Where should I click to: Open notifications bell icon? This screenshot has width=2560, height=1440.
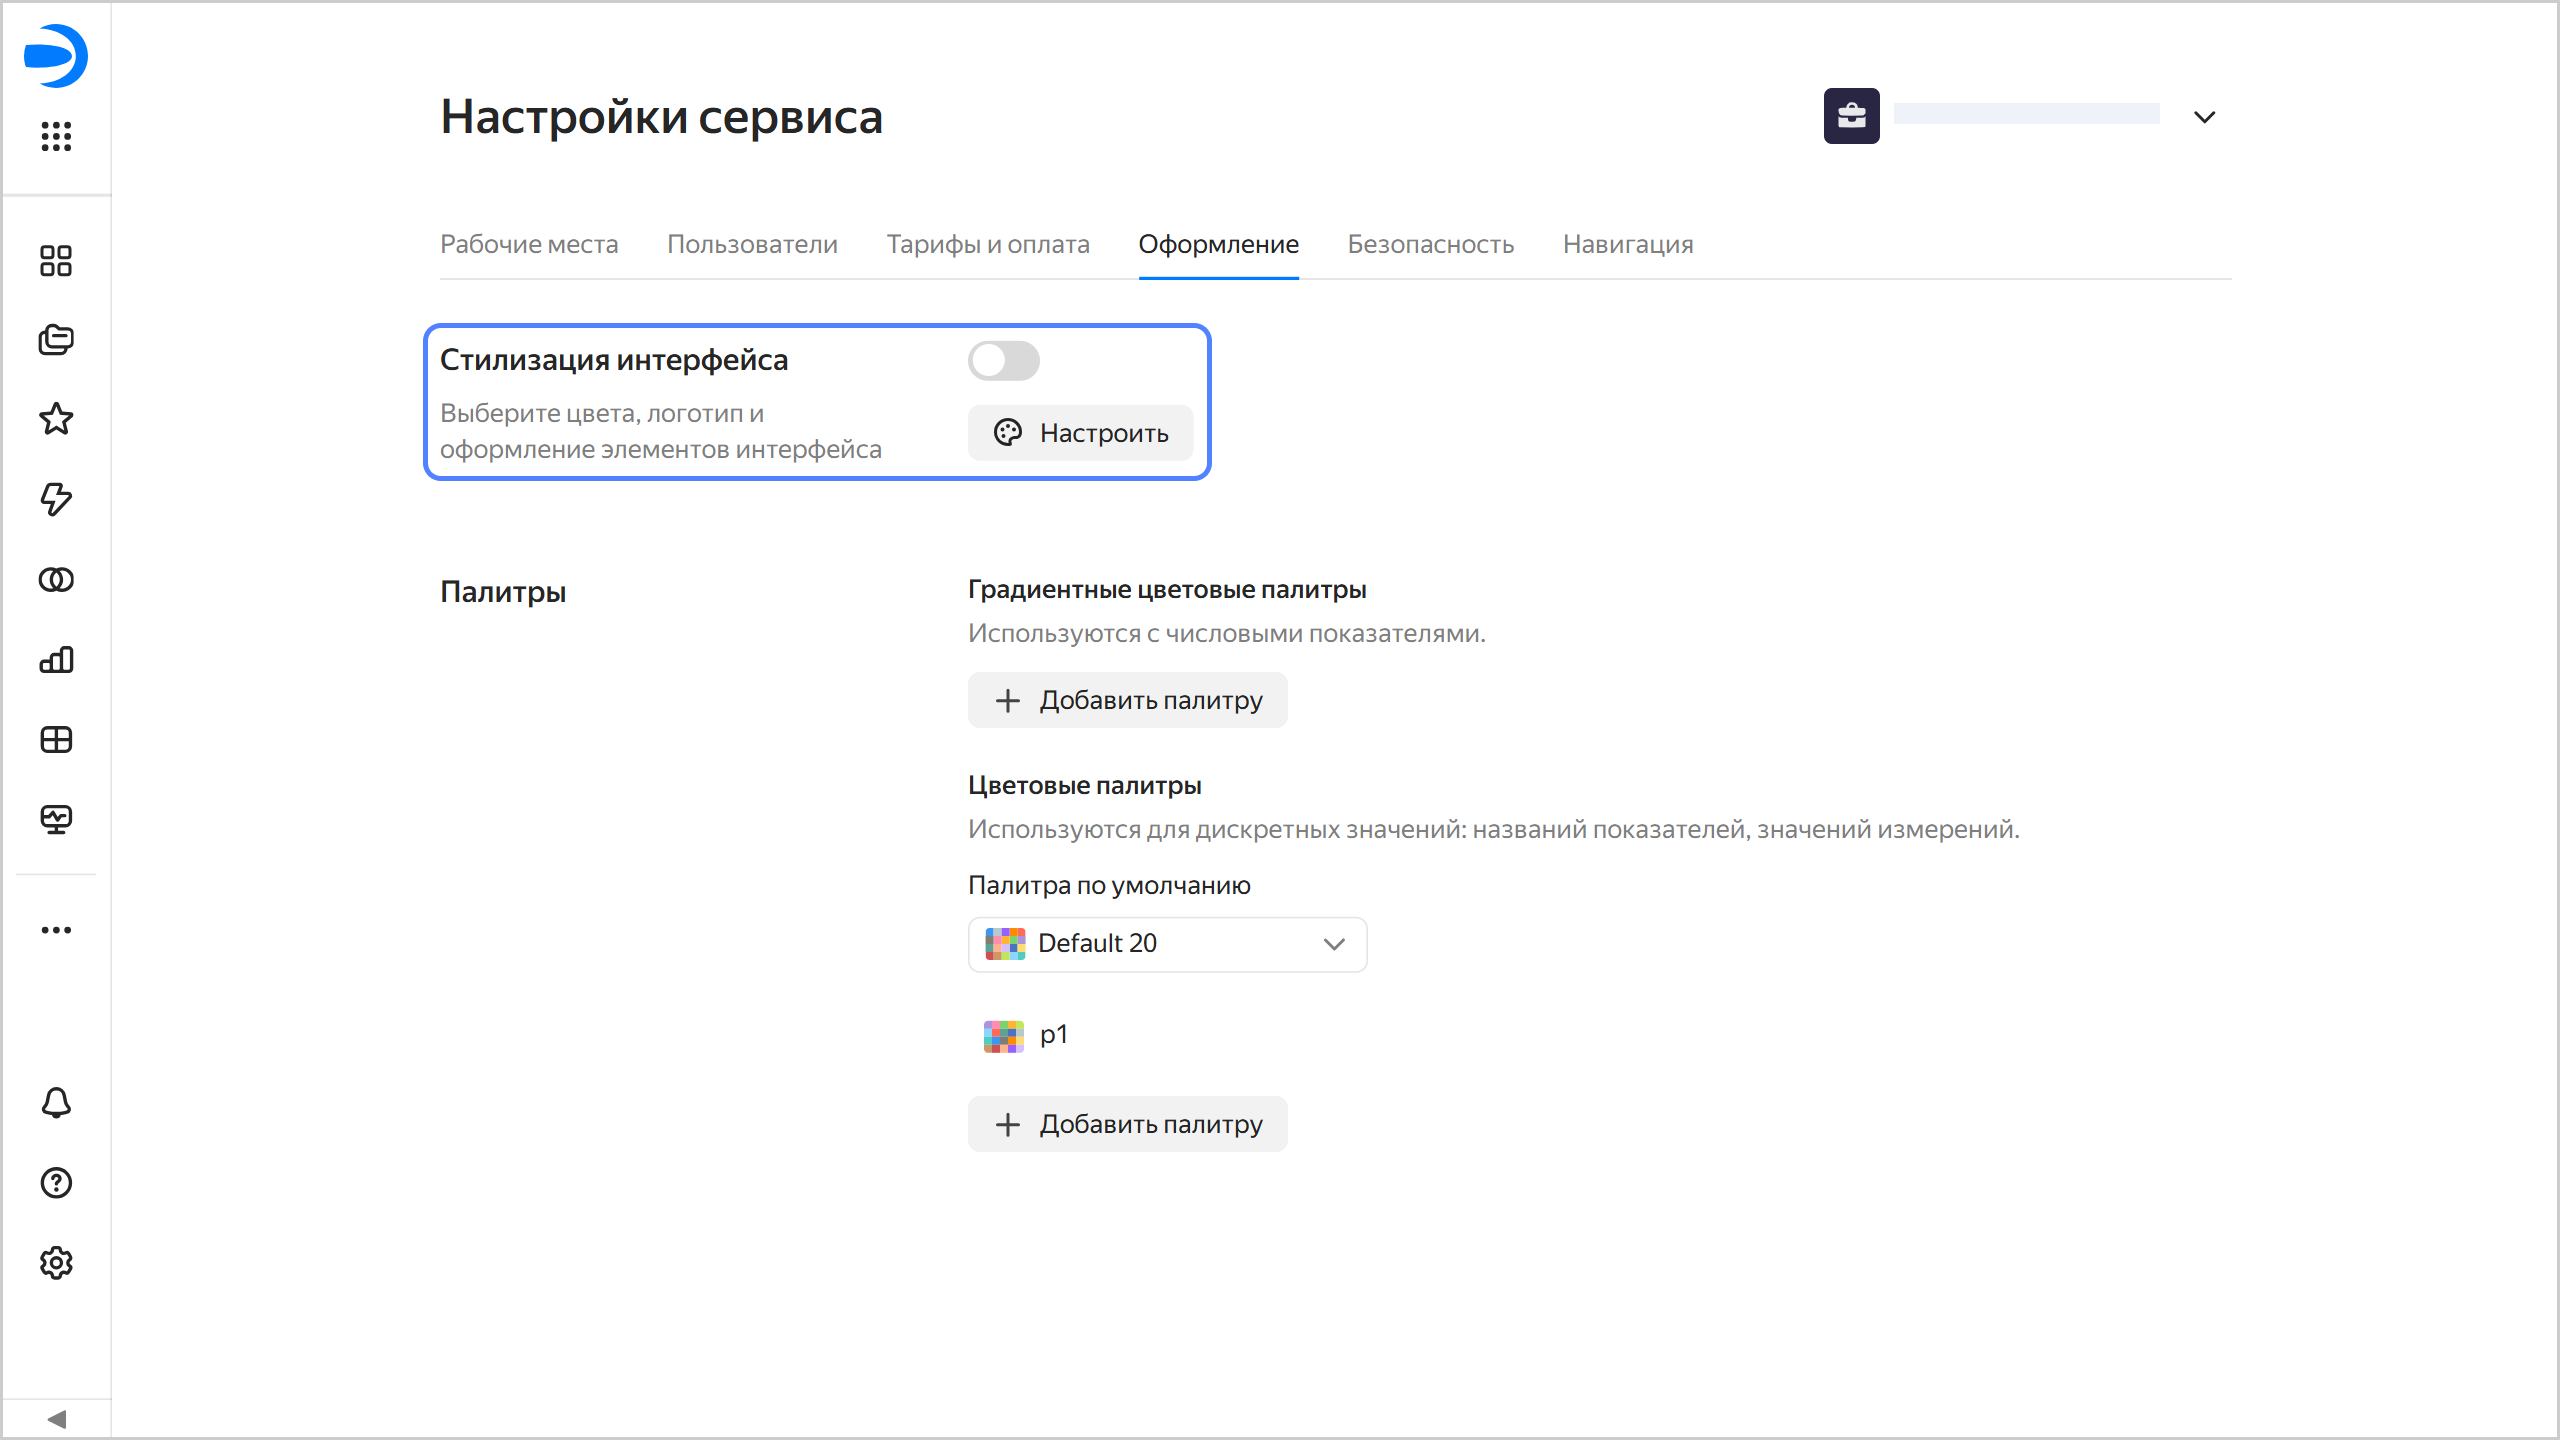[56, 1103]
